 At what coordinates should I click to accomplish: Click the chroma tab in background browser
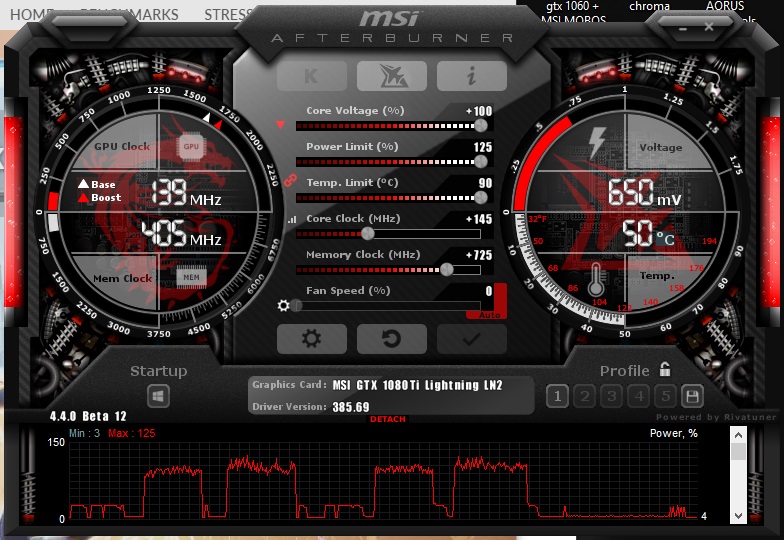[x=649, y=6]
